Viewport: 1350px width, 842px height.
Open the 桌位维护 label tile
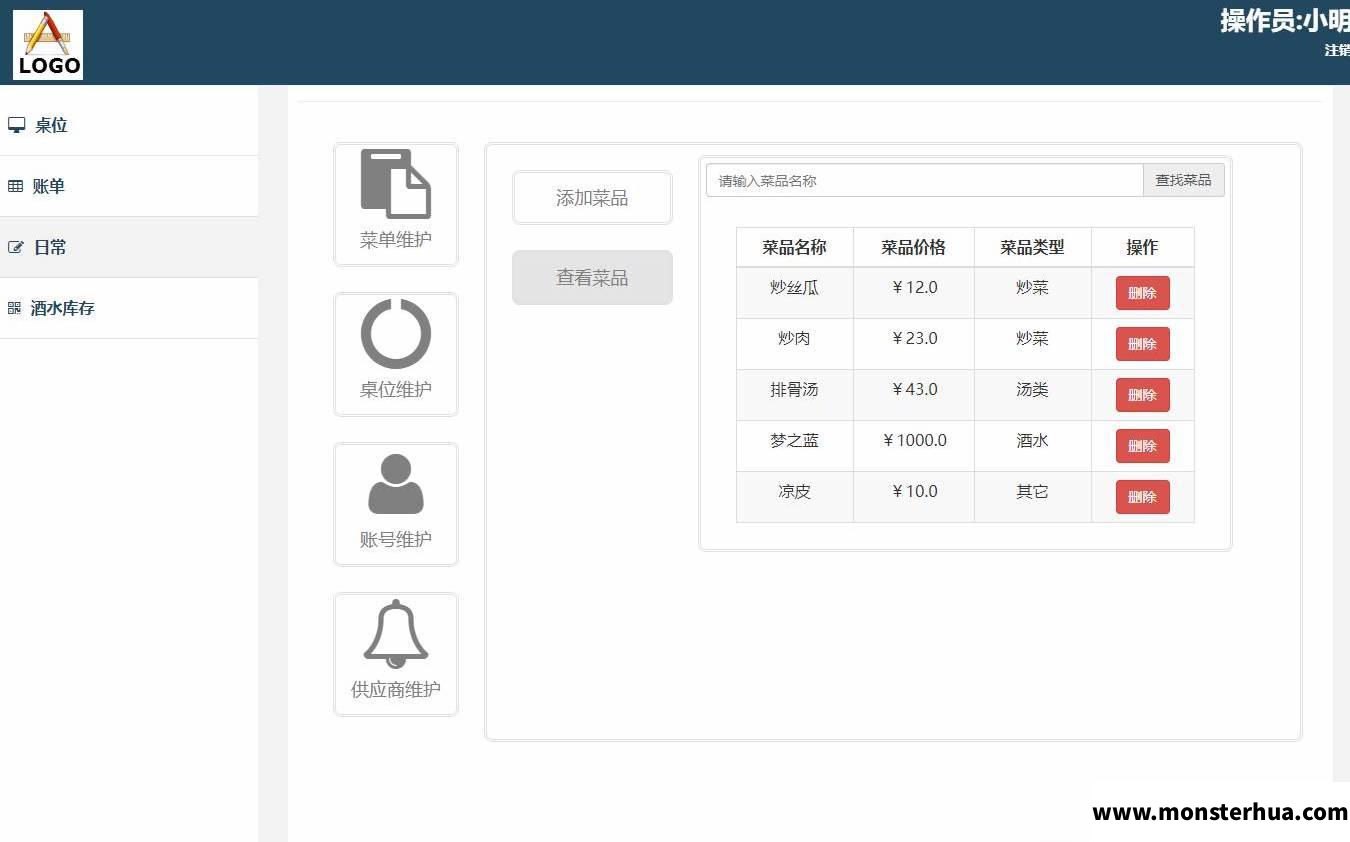click(396, 355)
